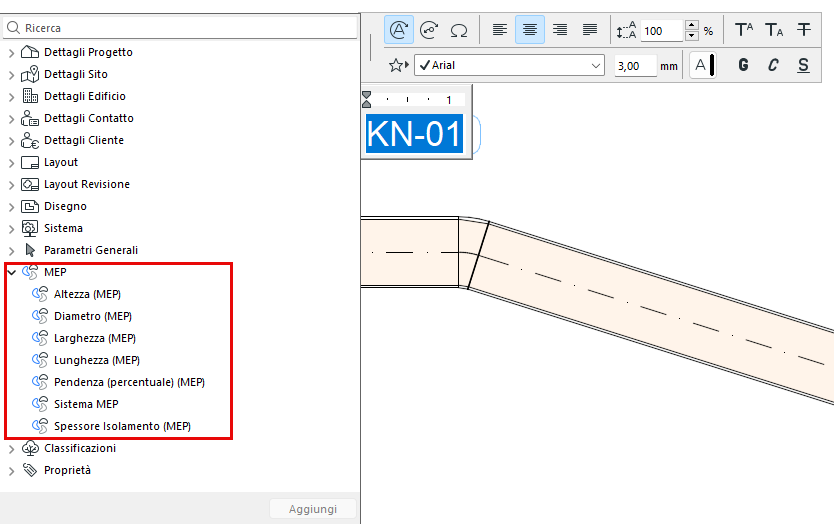This screenshot has width=834, height=524.
Task: Choose Spessore Isolamento (MEP) autotext
Action: point(122,426)
